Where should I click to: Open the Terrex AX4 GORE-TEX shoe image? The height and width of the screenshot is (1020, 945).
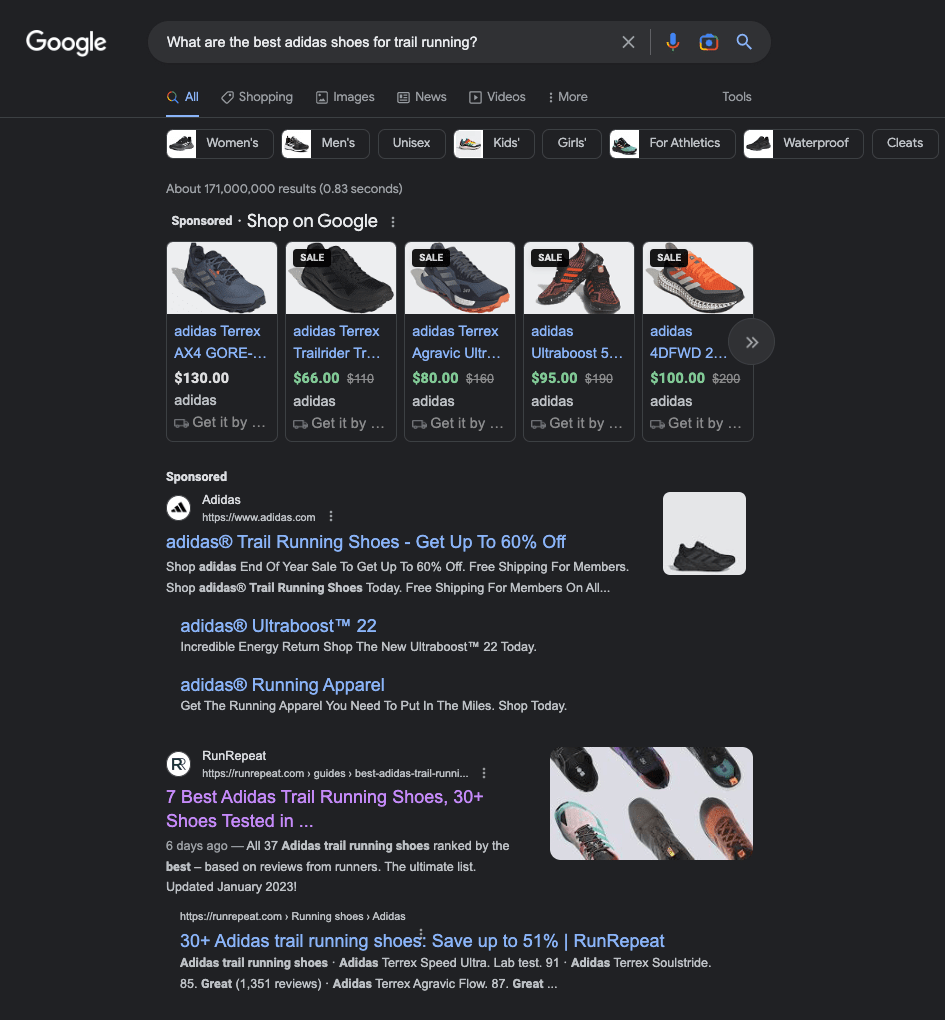coord(222,278)
